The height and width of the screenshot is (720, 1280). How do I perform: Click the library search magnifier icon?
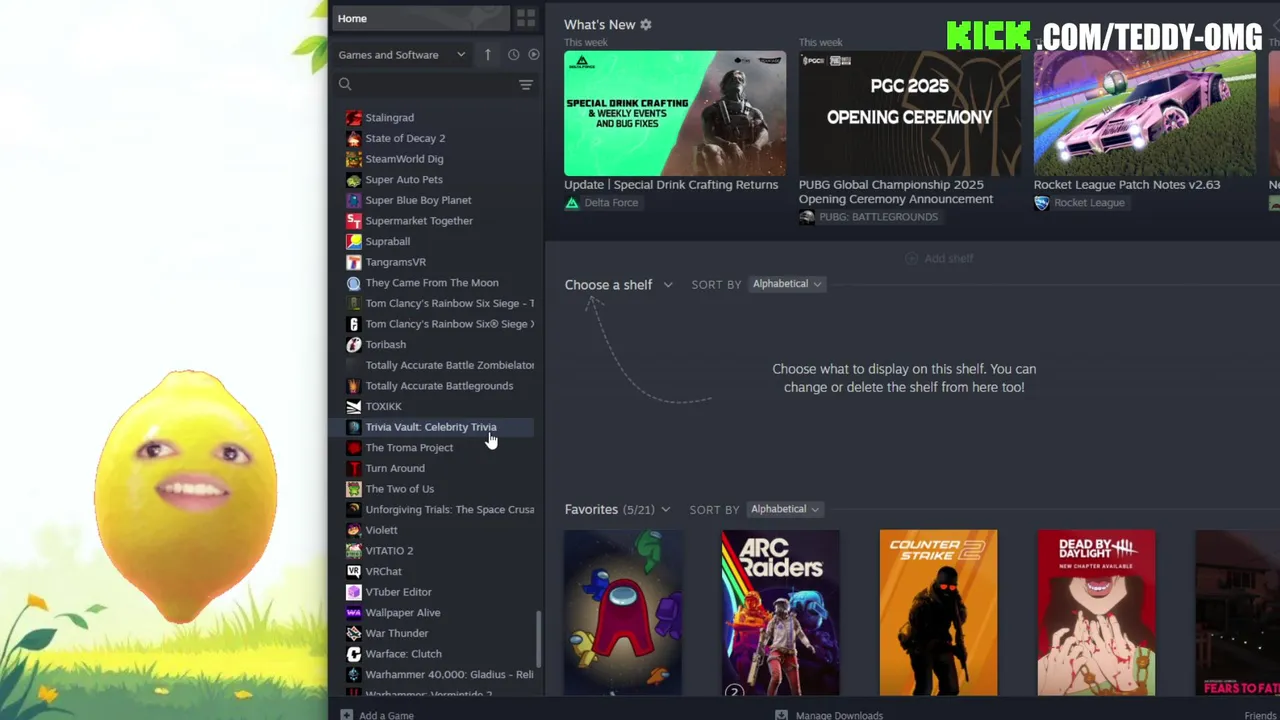[345, 85]
